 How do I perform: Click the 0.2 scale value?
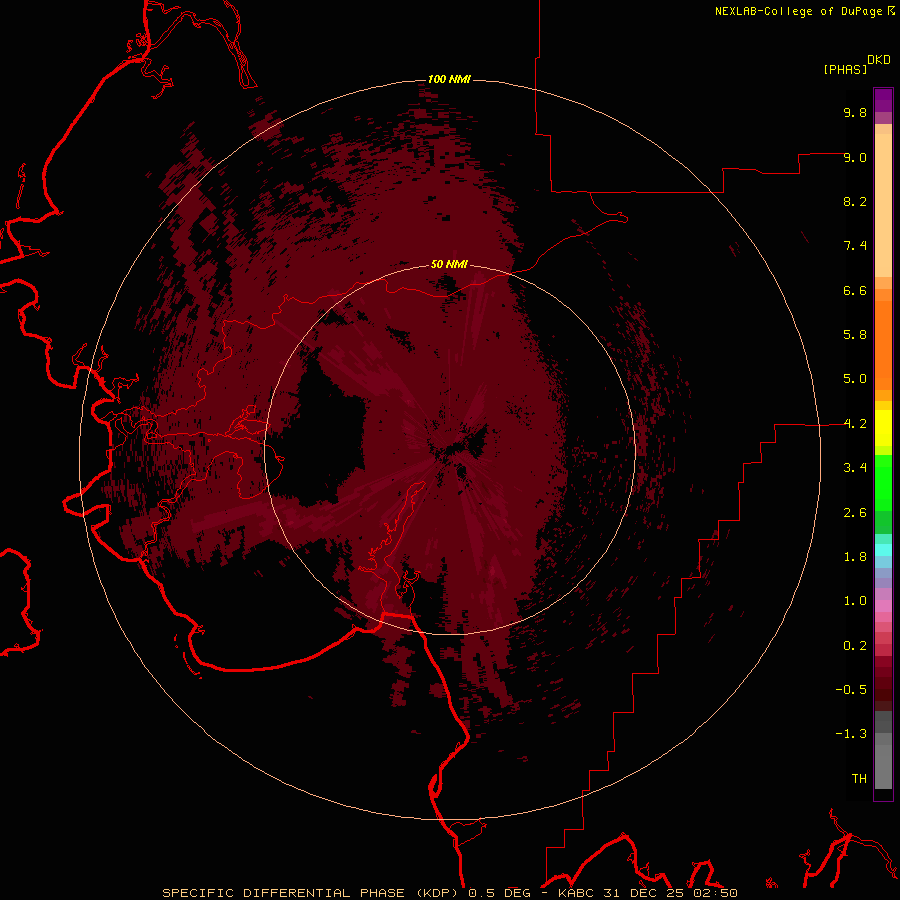pyautogui.click(x=855, y=646)
